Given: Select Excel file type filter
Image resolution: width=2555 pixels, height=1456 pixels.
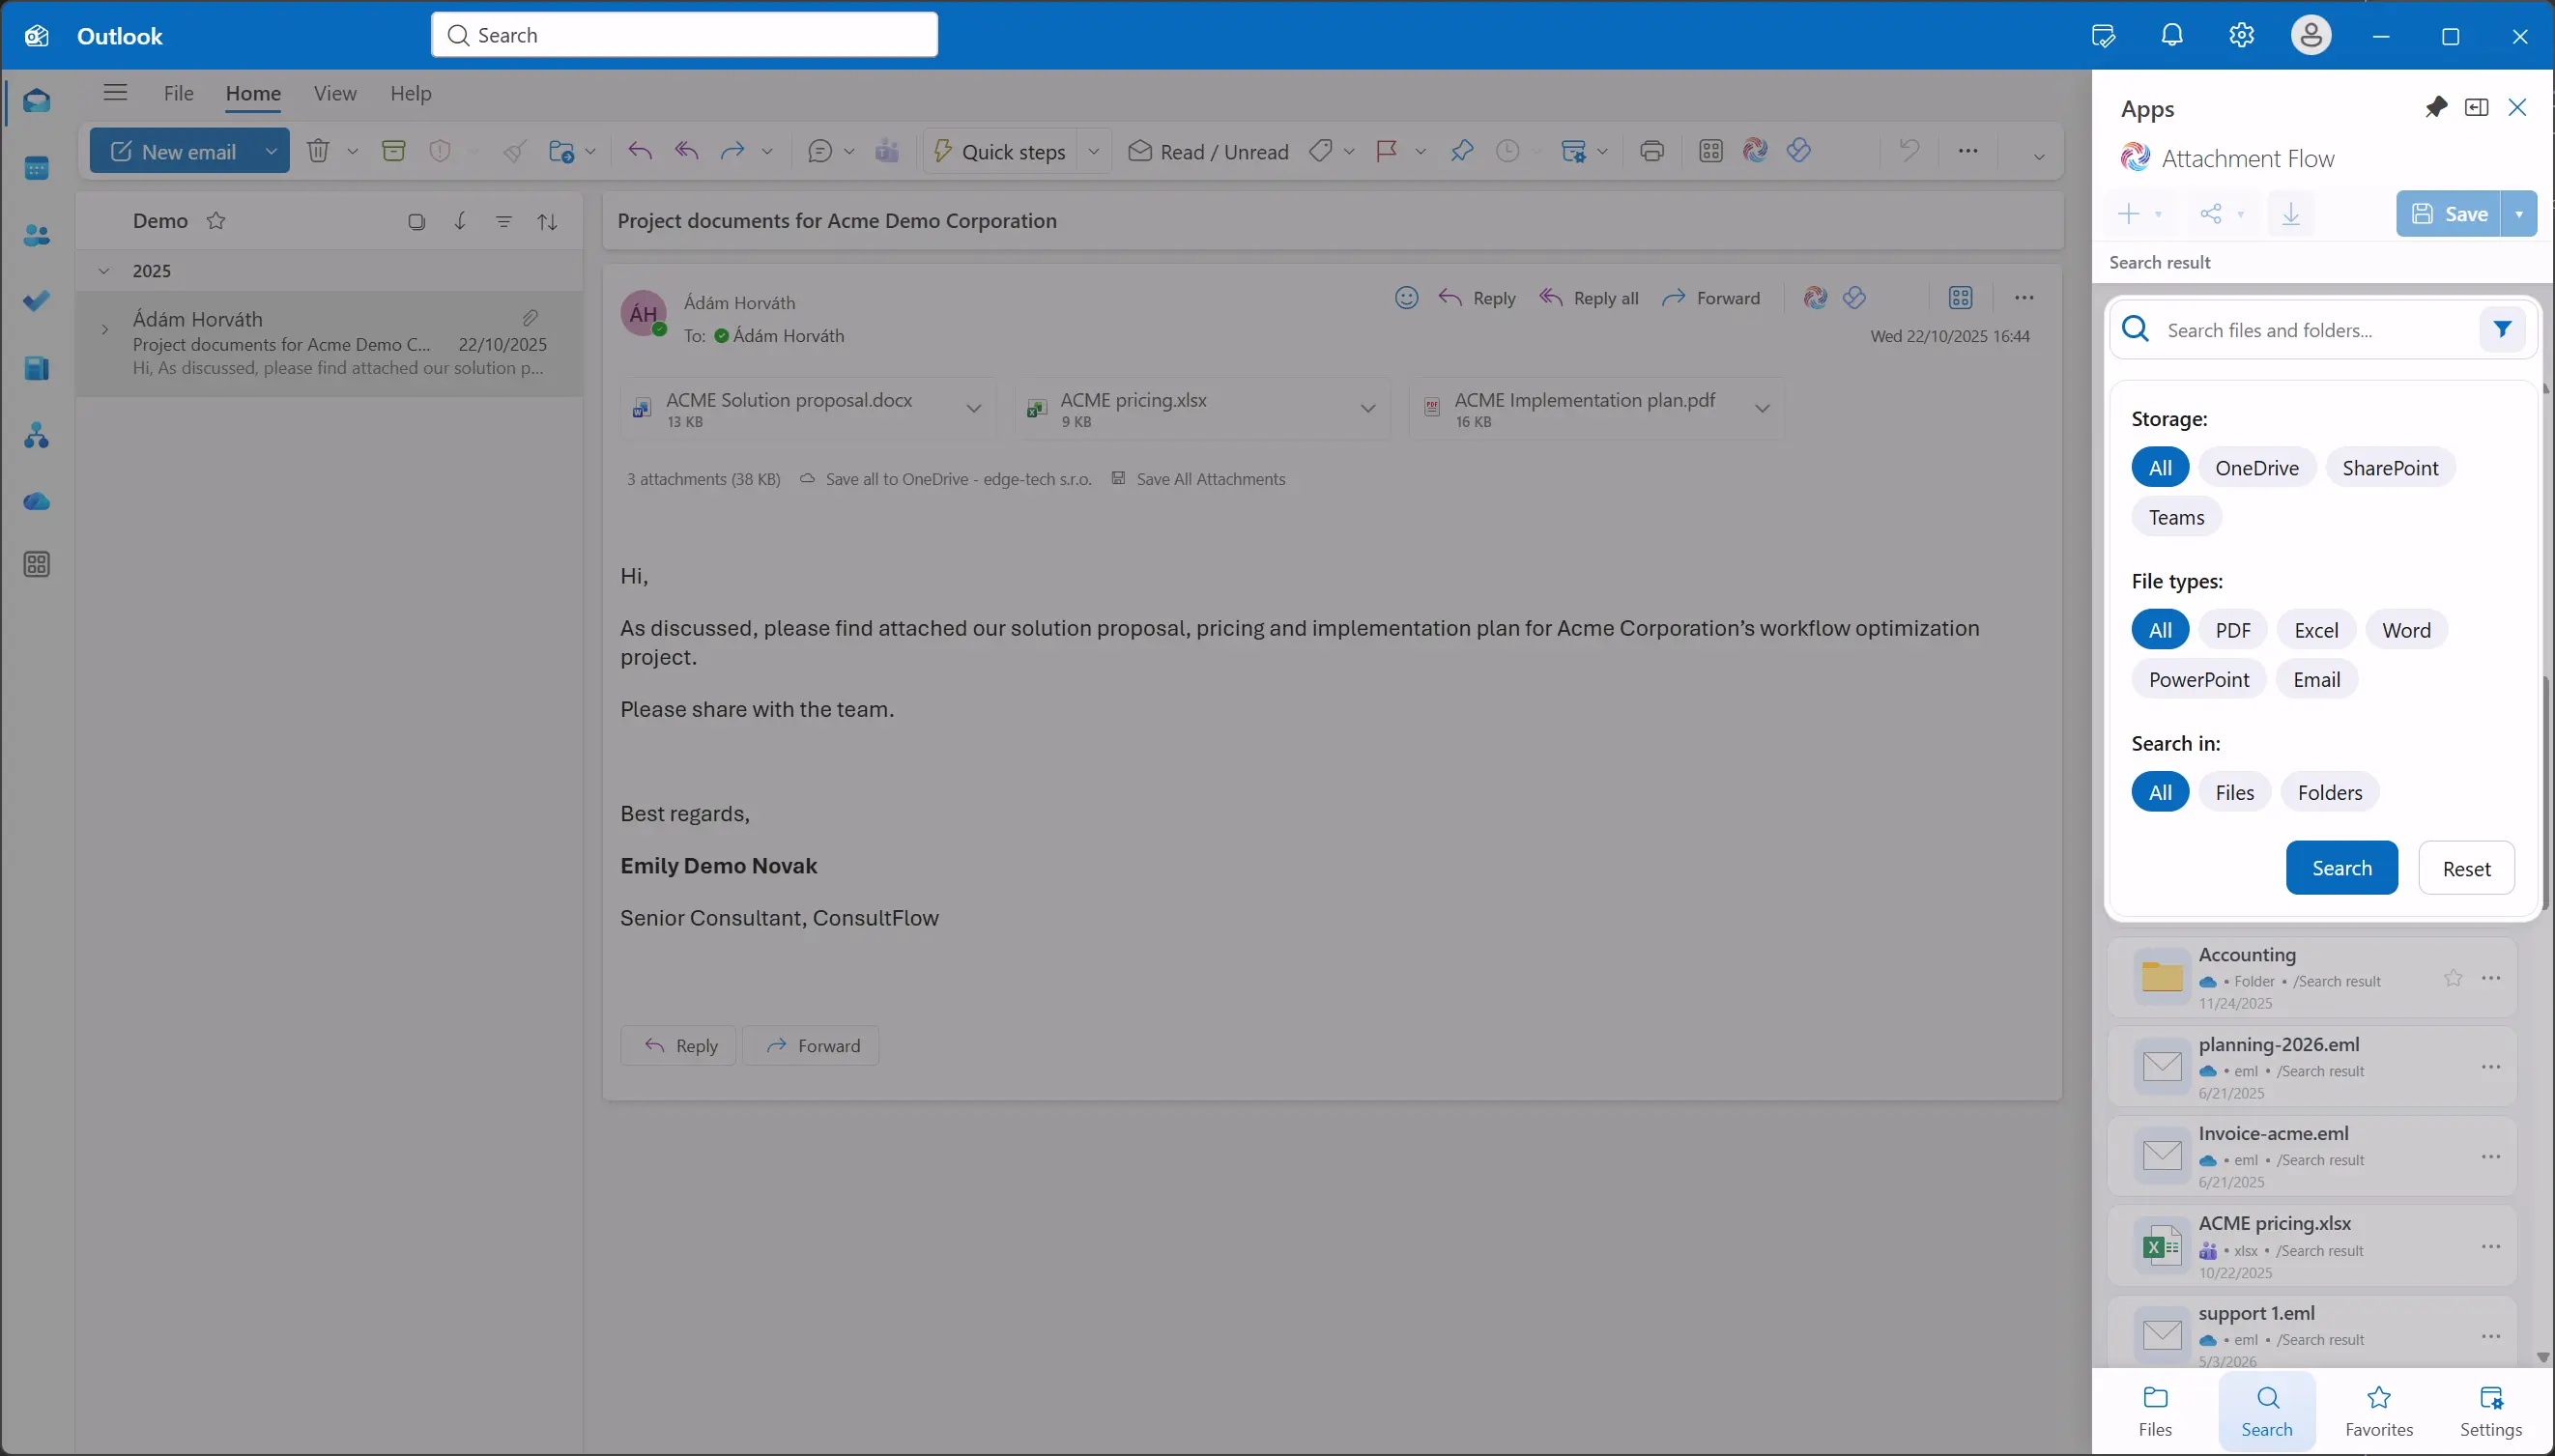Looking at the screenshot, I should (2316, 630).
